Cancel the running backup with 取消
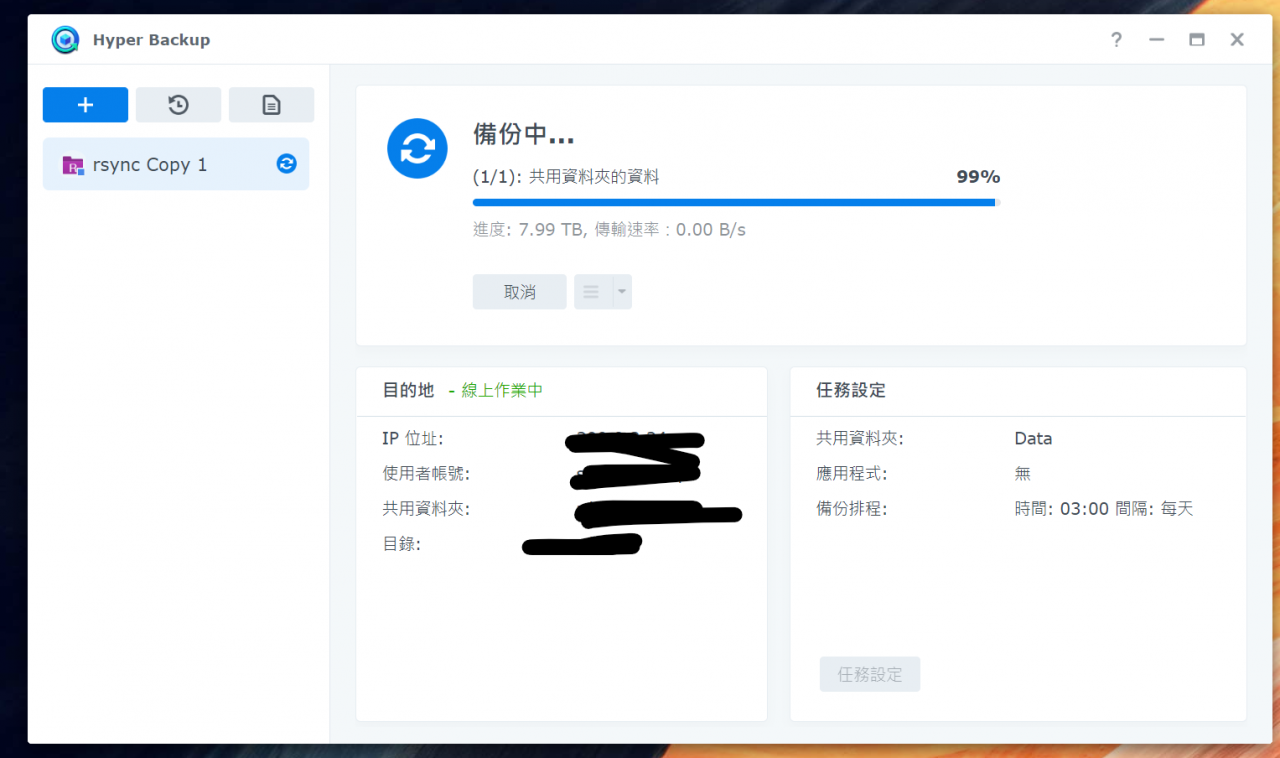1280x758 pixels. 519,291
